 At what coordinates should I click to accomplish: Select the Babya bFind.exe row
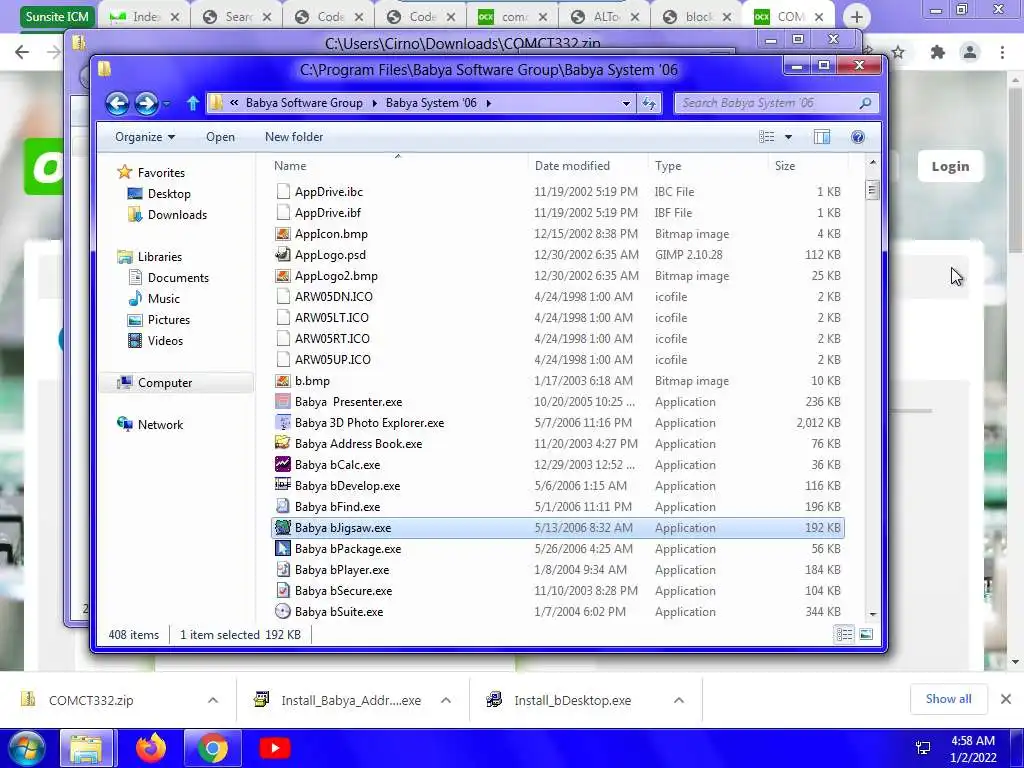coord(558,507)
